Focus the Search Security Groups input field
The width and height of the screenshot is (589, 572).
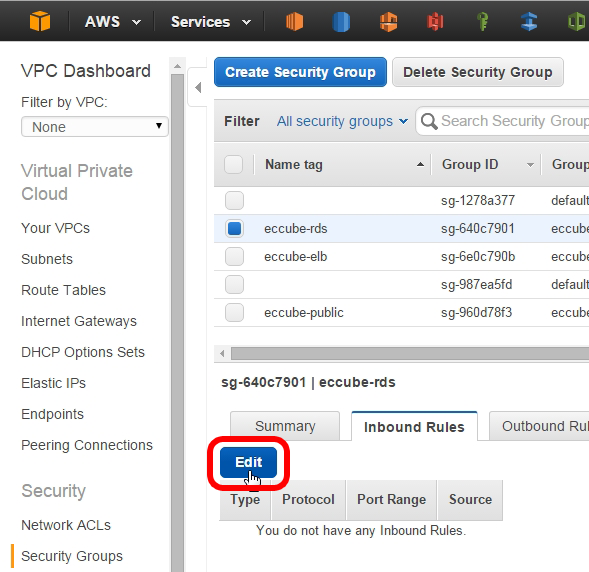tap(503, 121)
